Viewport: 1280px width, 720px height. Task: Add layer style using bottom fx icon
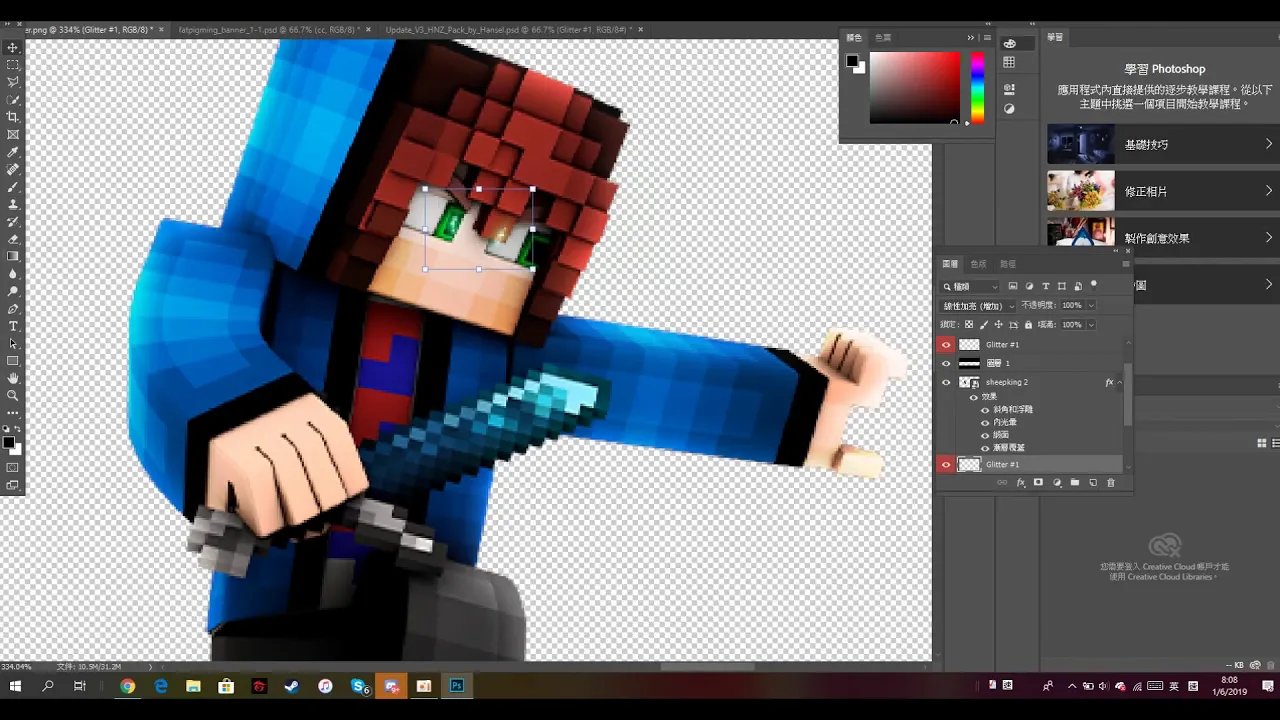pyautogui.click(x=1021, y=483)
